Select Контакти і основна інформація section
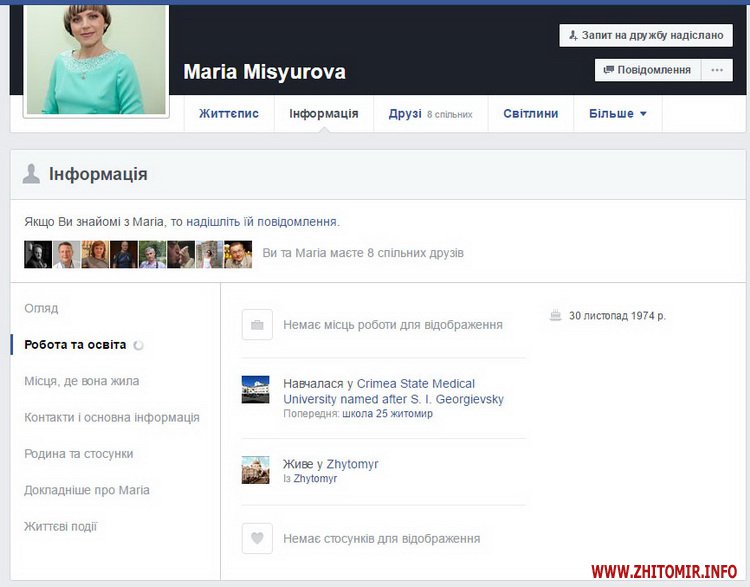The height and width of the screenshot is (587, 750). coord(112,417)
